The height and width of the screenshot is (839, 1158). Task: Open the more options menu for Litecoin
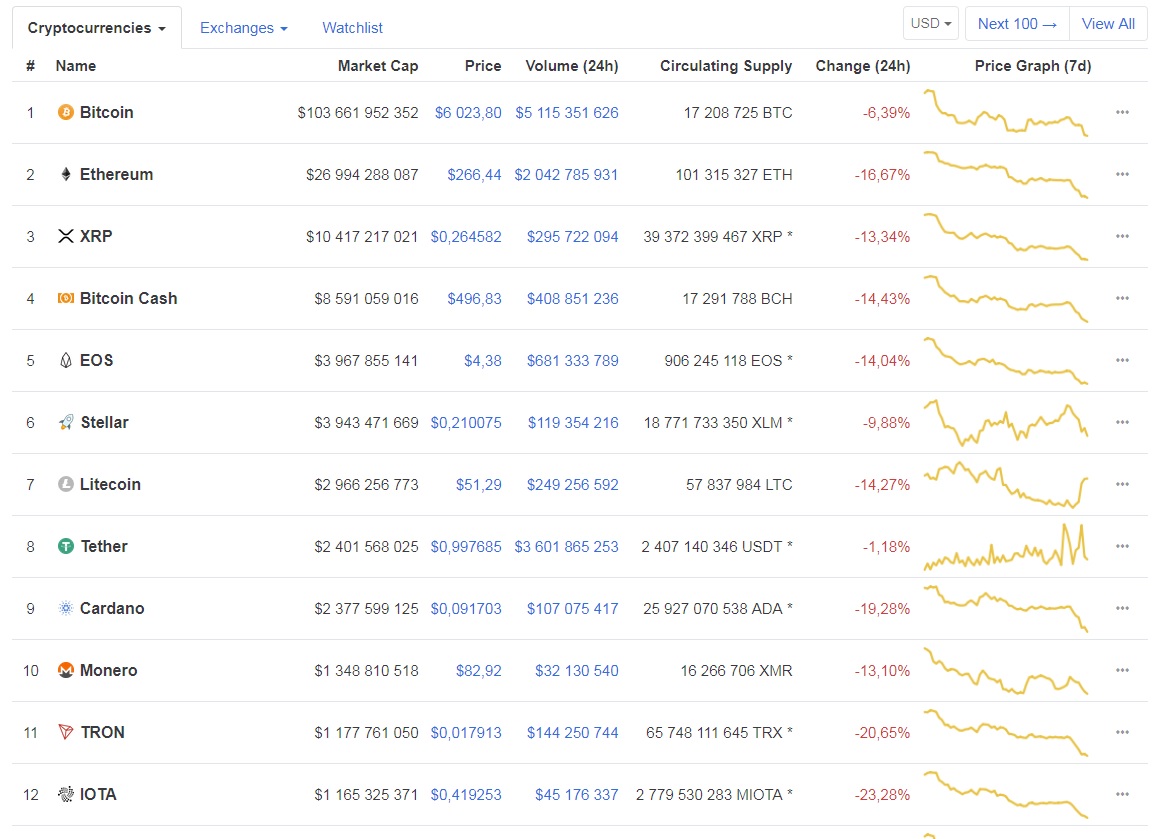[x=1123, y=484]
